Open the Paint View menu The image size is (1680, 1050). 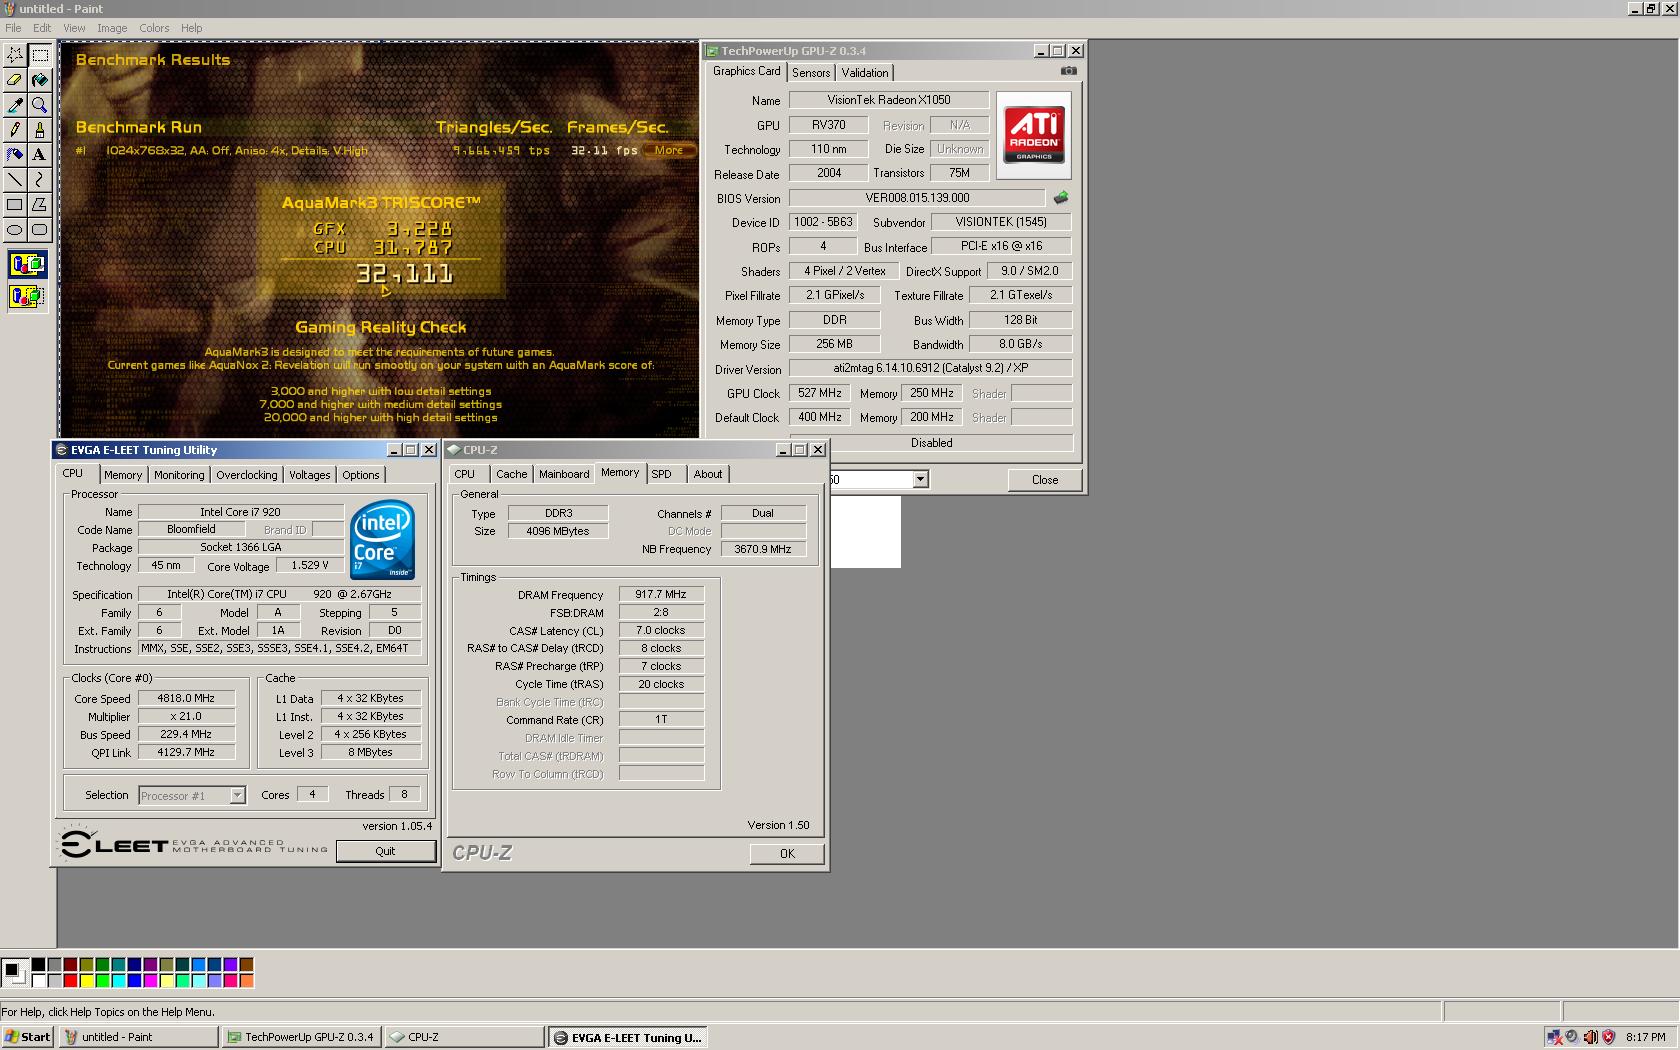point(74,28)
